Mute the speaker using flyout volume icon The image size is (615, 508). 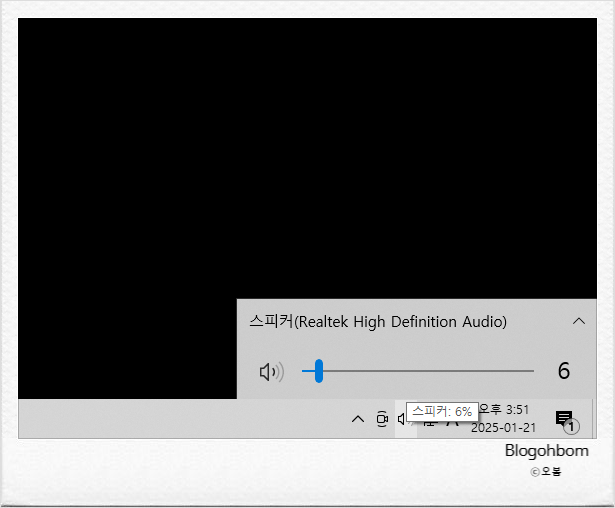[x=271, y=372]
